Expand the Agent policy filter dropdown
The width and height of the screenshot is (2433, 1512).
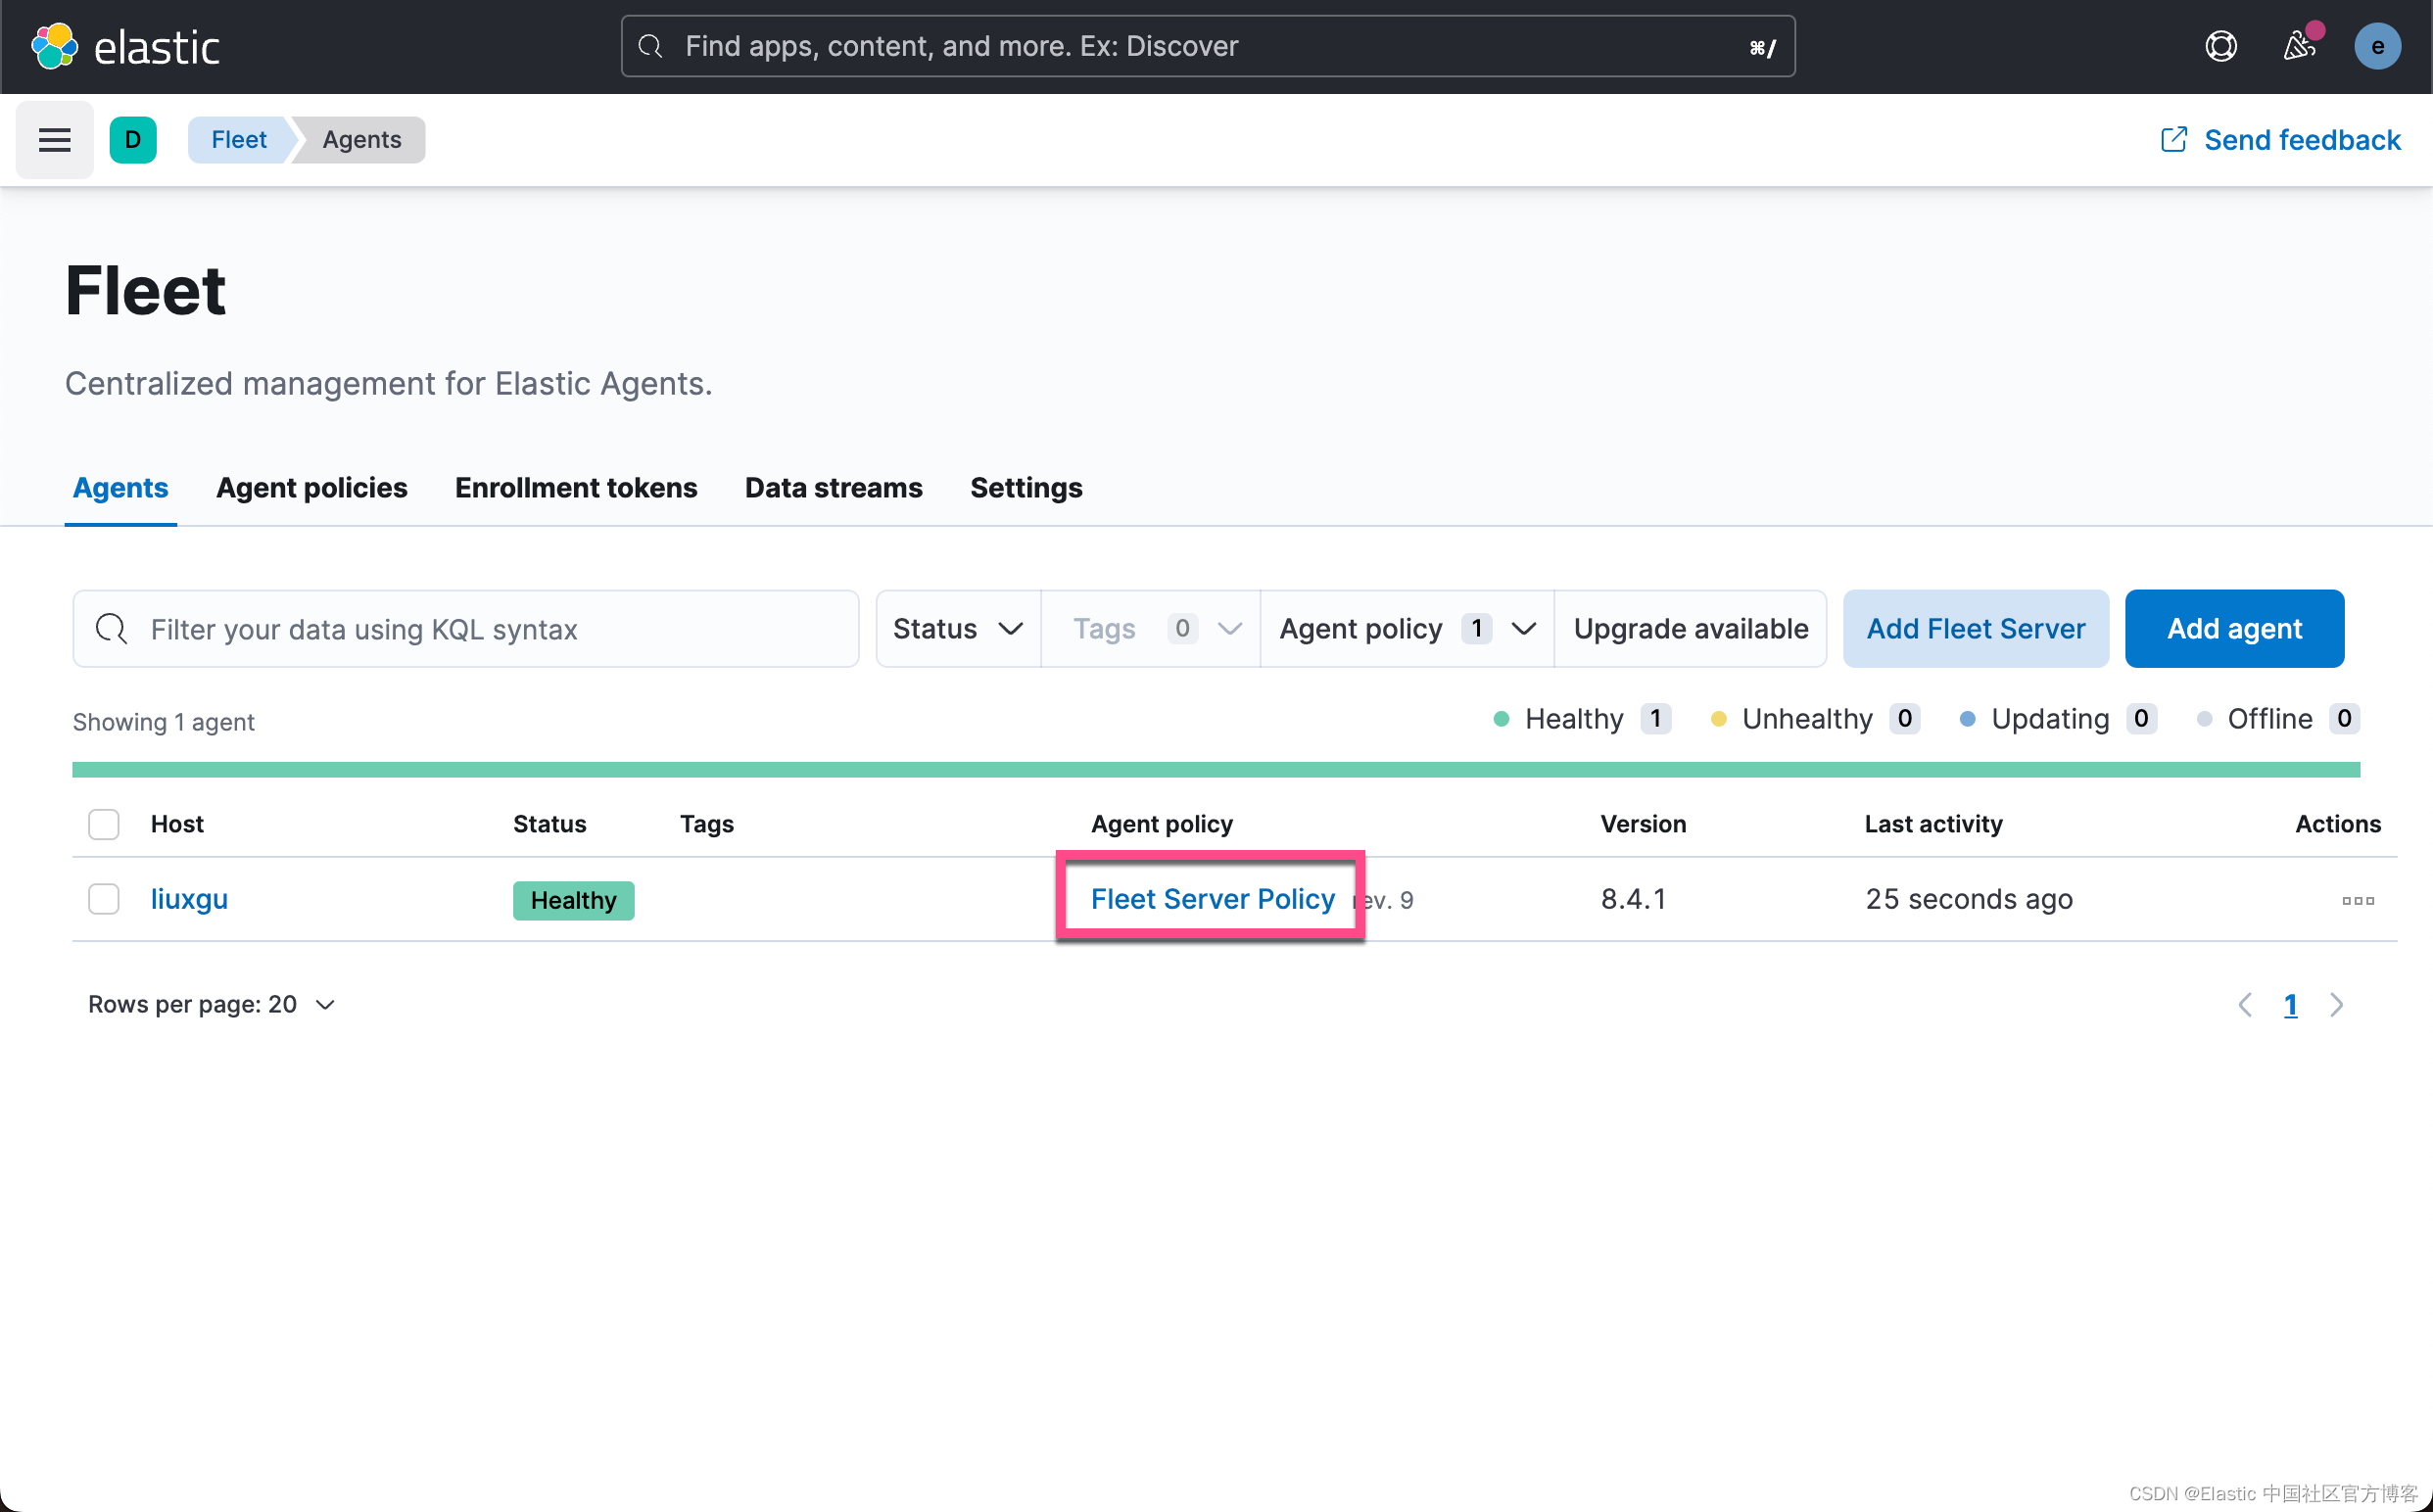[x=1406, y=628]
